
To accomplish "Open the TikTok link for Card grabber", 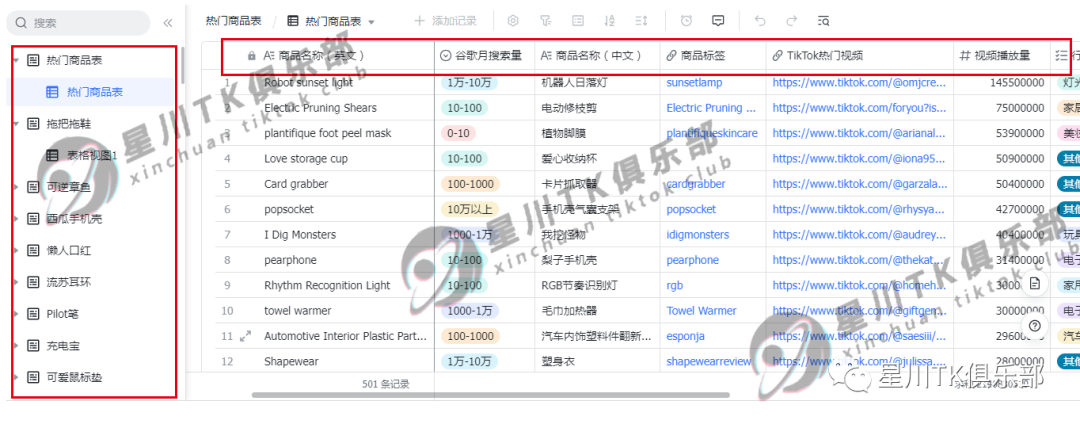I will click(x=860, y=184).
